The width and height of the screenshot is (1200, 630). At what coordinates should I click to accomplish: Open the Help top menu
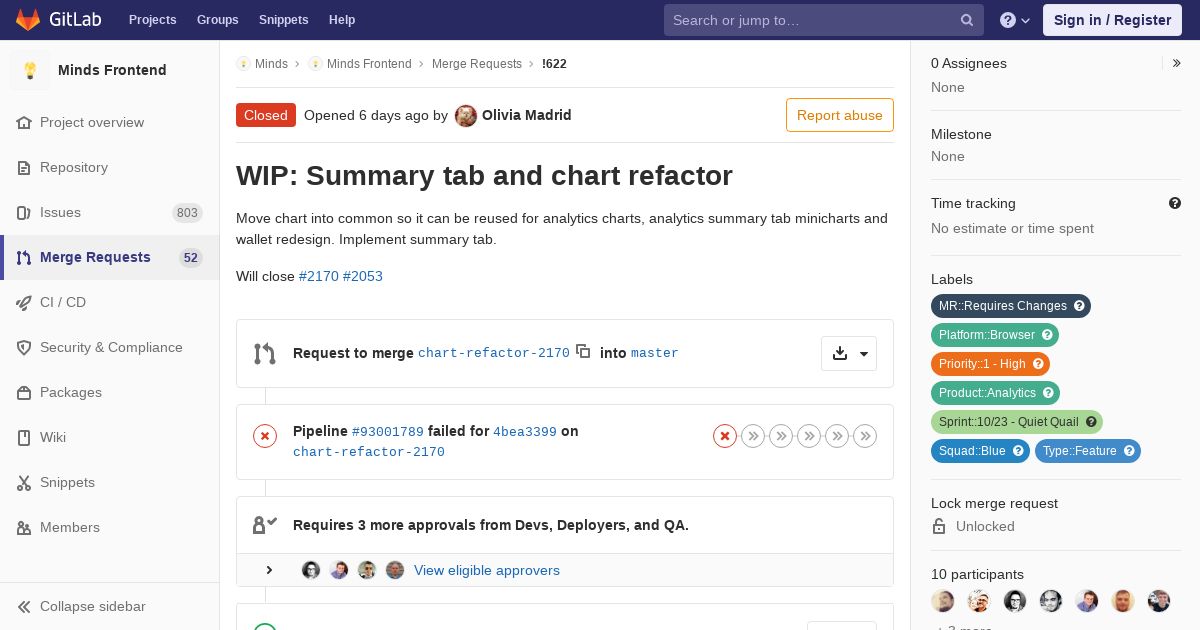point(342,20)
